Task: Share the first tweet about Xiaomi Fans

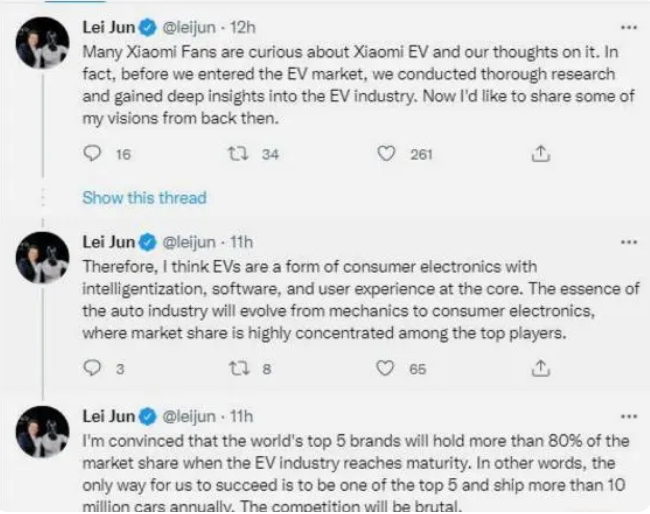Action: coord(540,154)
